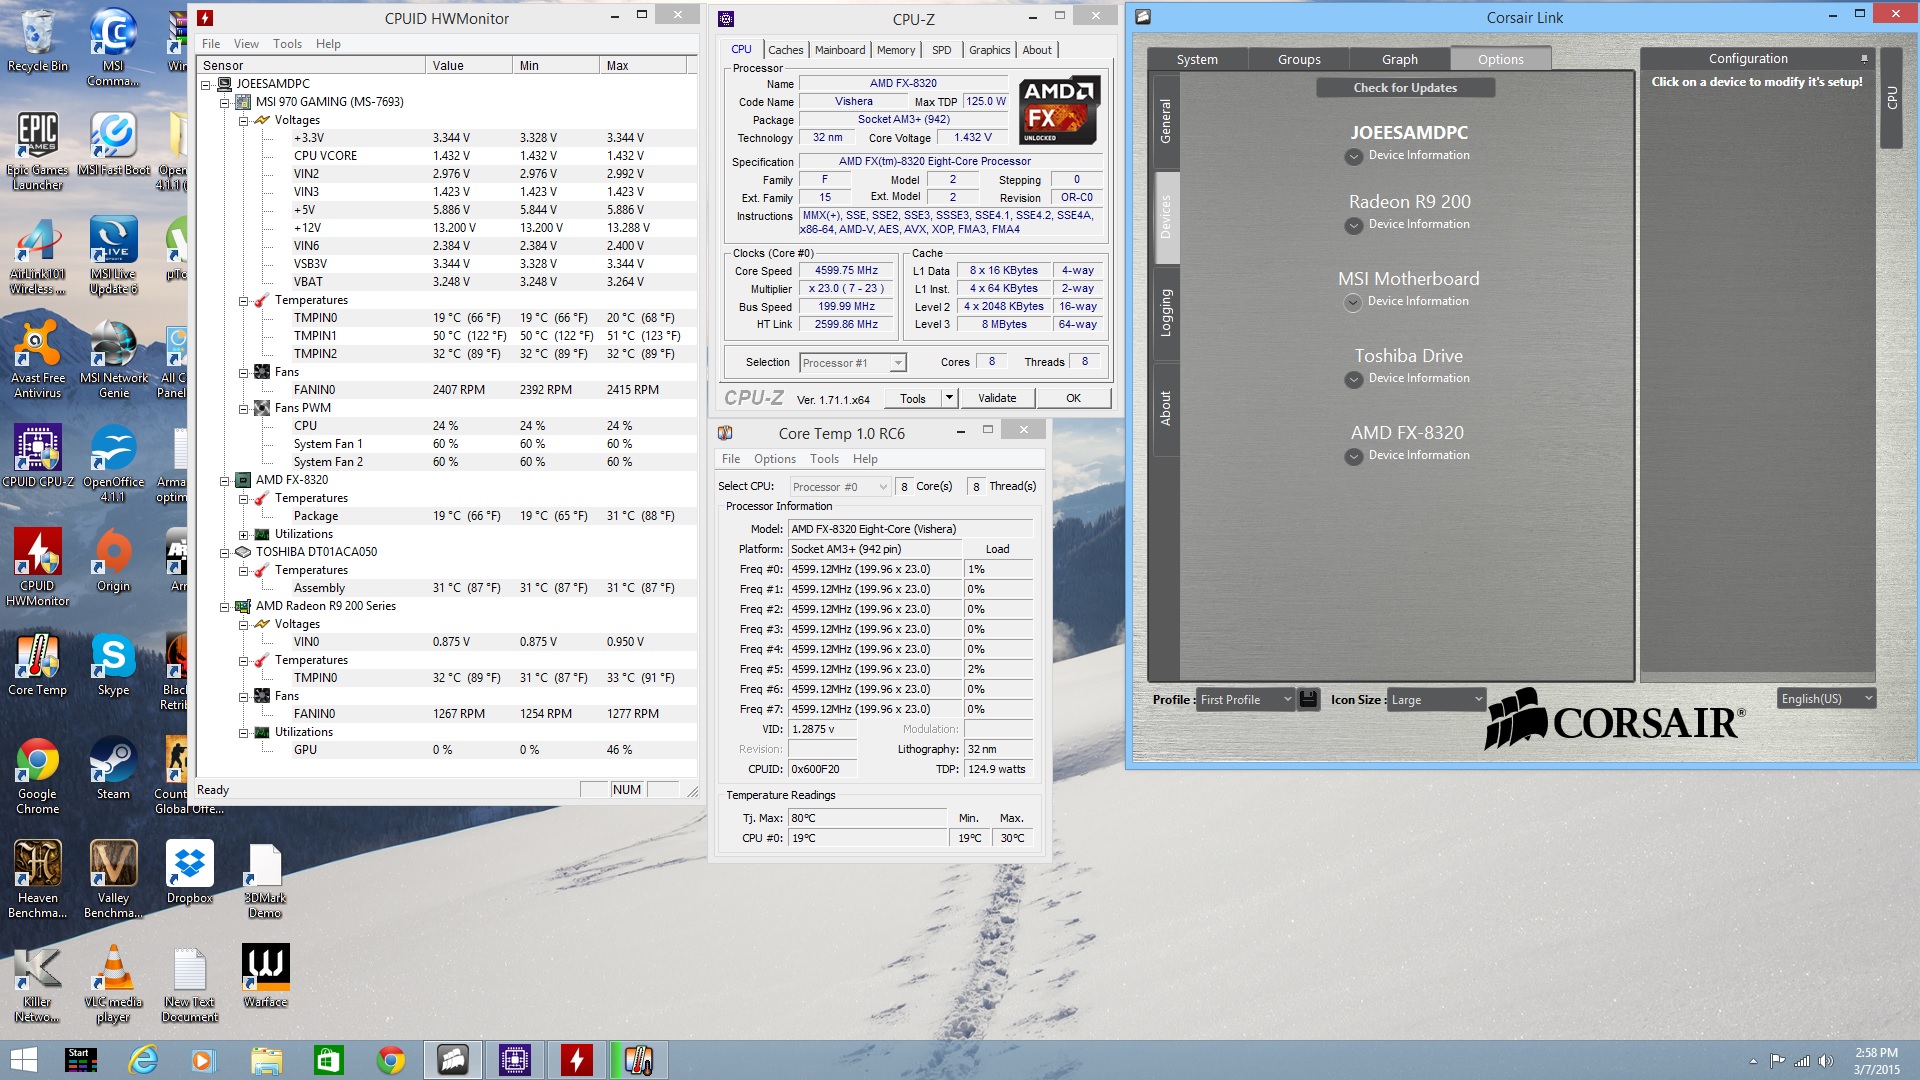Expand MSI Motherboard Device Information
The image size is (1920, 1080).
1353,302
